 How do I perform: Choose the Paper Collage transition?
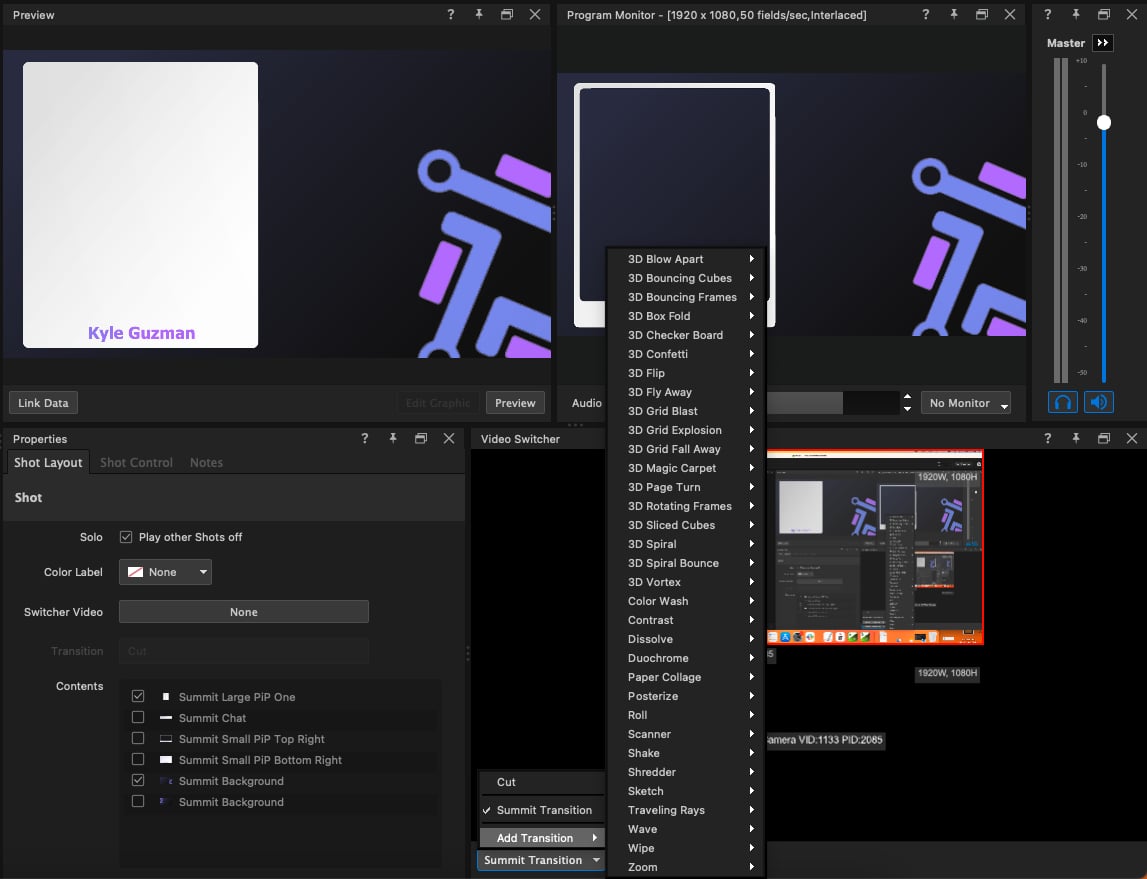(x=686, y=677)
